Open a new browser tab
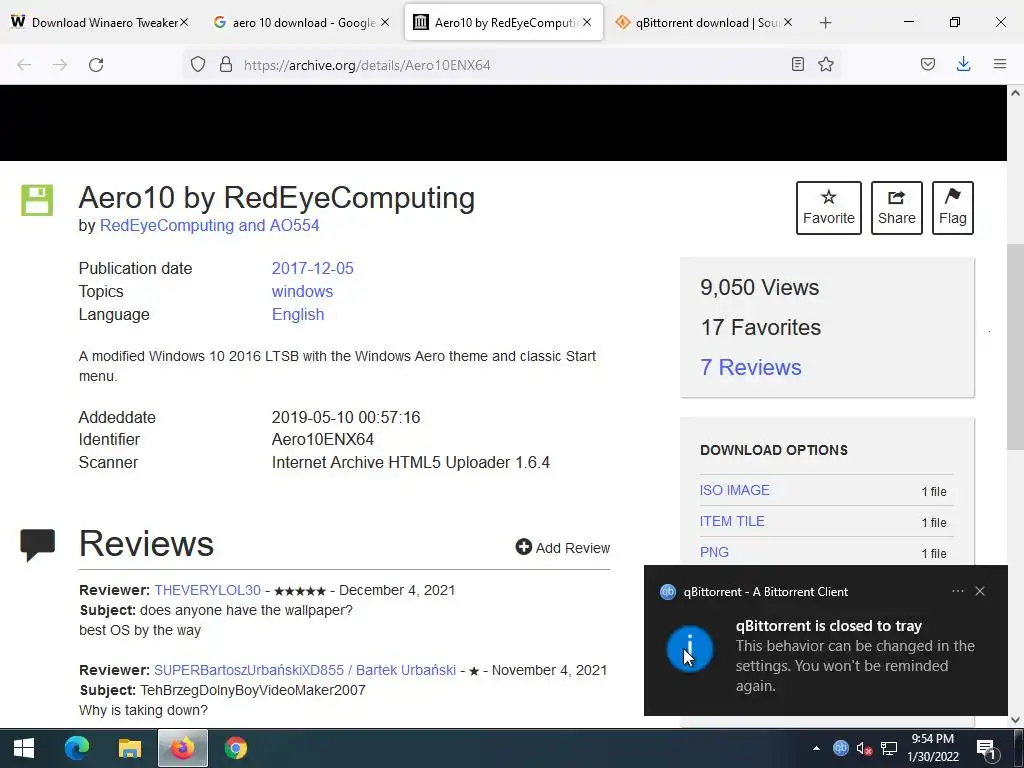 point(825,23)
